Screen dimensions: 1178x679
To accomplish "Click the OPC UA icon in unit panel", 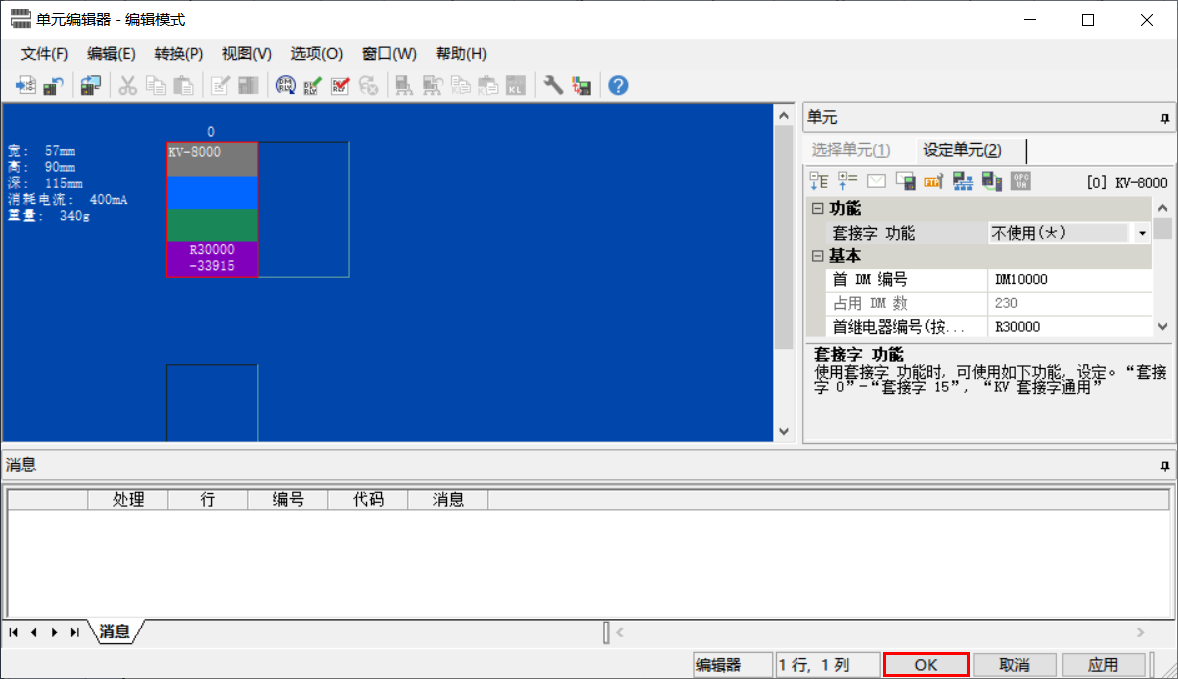I will pyautogui.click(x=1020, y=182).
